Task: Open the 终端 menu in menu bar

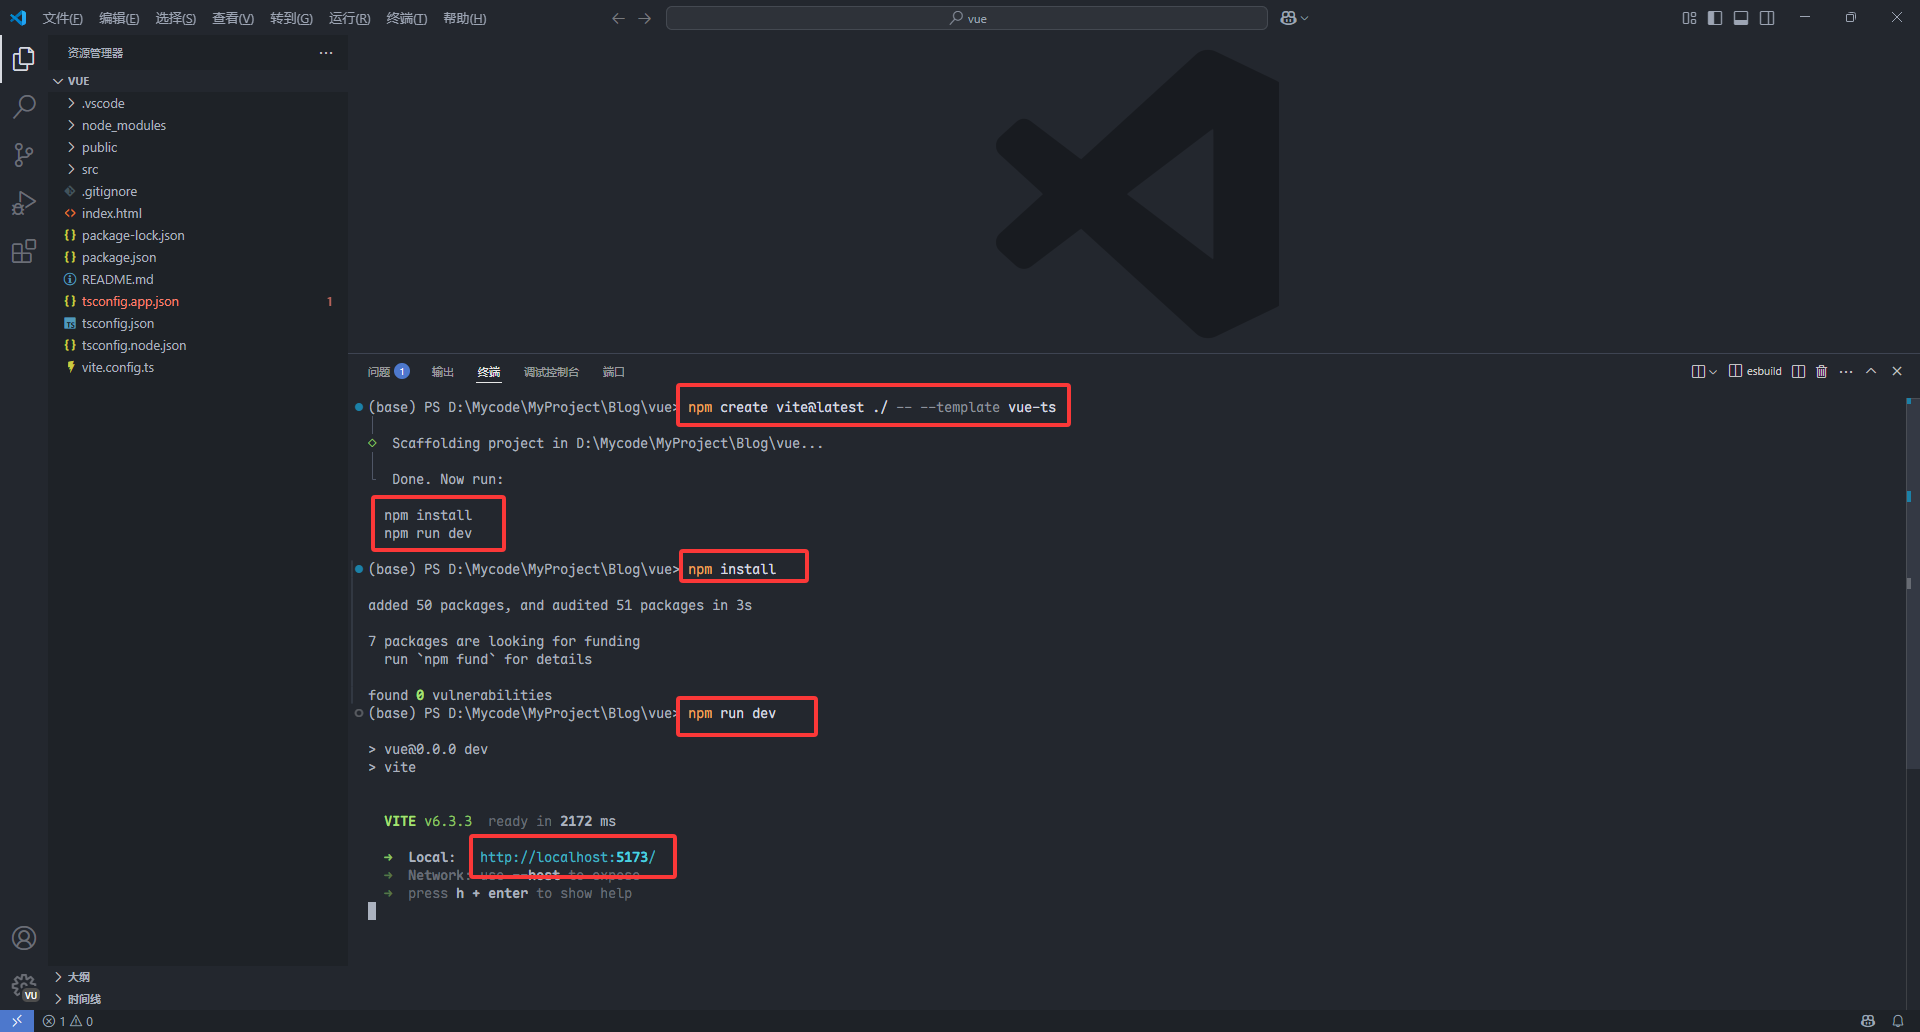Action: tap(406, 18)
